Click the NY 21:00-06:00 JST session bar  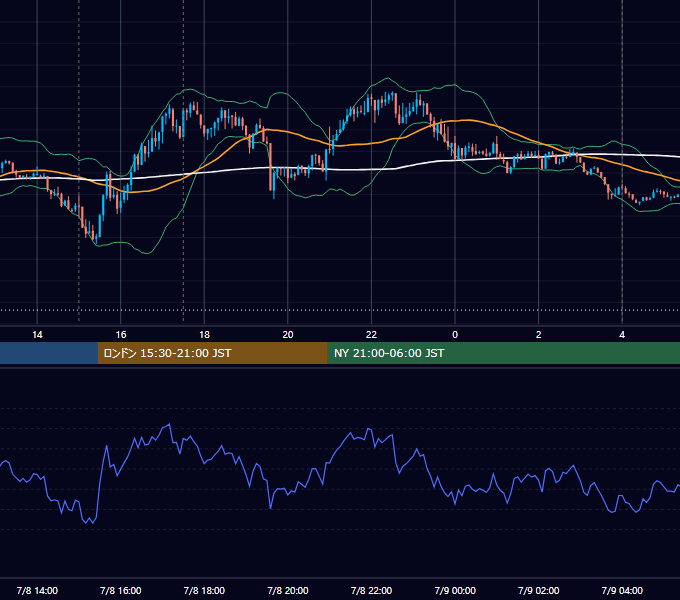[x=503, y=353]
